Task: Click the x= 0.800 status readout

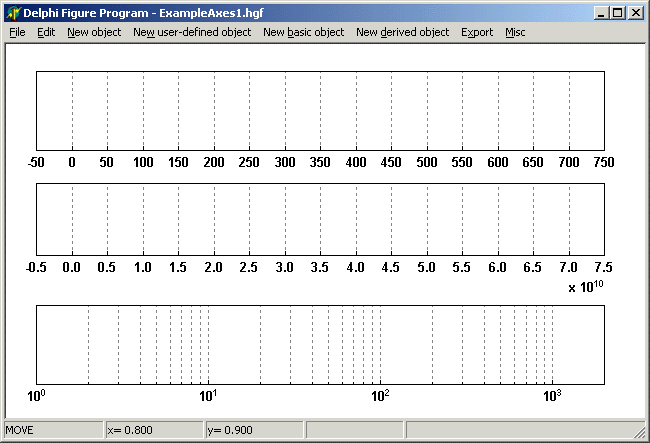Action: [154, 430]
